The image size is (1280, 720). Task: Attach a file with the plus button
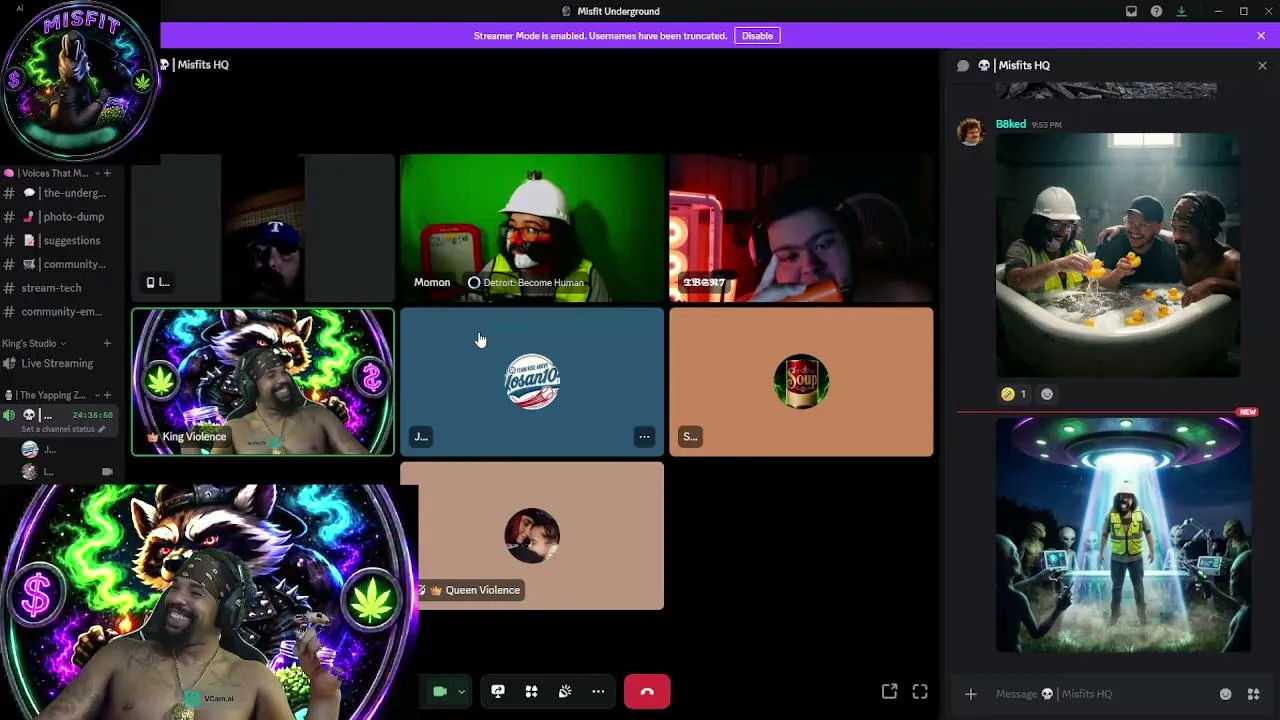(x=970, y=694)
